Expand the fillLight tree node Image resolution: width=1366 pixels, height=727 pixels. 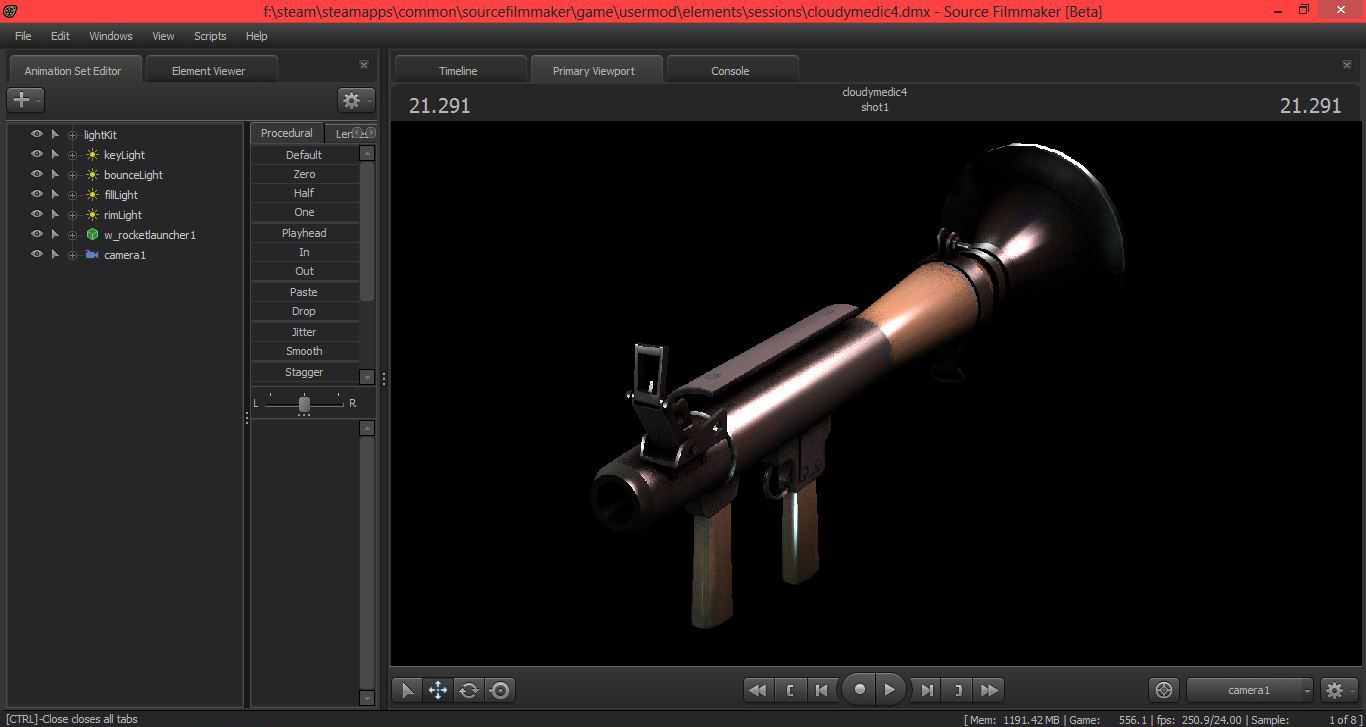pyautogui.click(x=72, y=195)
